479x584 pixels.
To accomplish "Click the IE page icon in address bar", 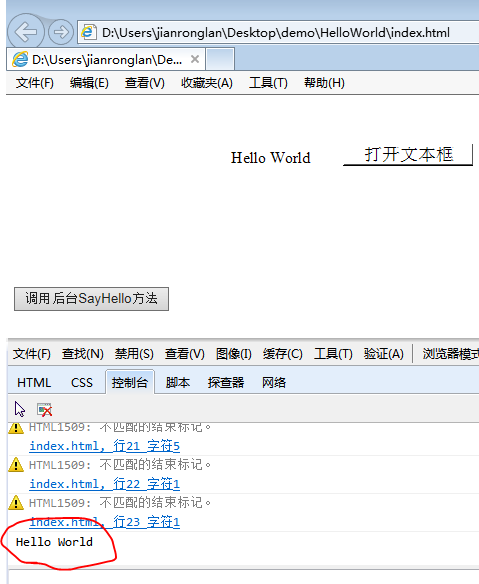I will (x=89, y=32).
